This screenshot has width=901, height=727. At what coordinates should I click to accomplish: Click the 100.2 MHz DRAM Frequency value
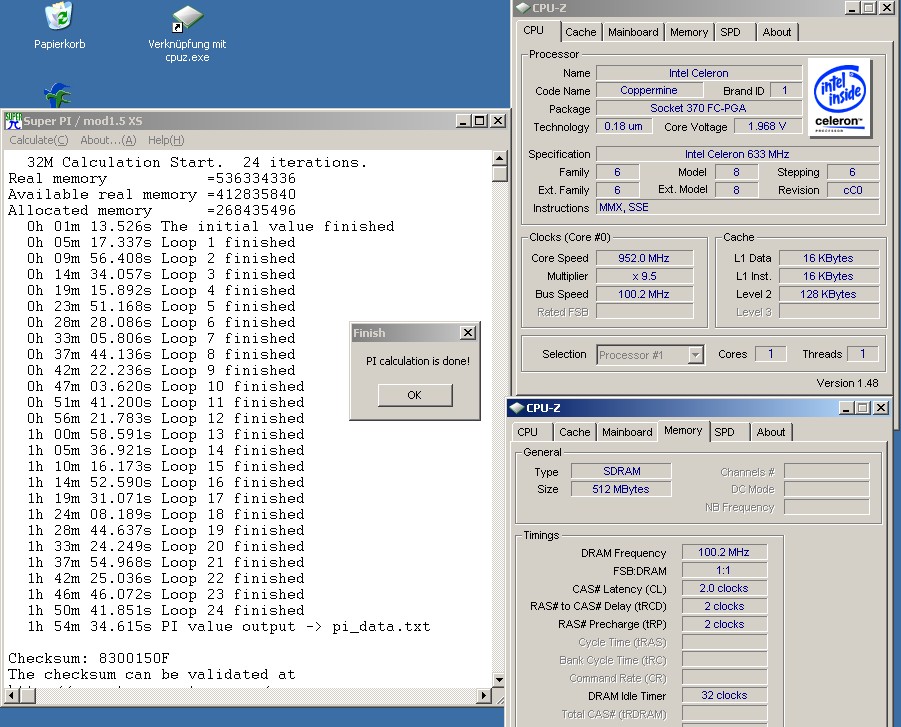[x=724, y=552]
